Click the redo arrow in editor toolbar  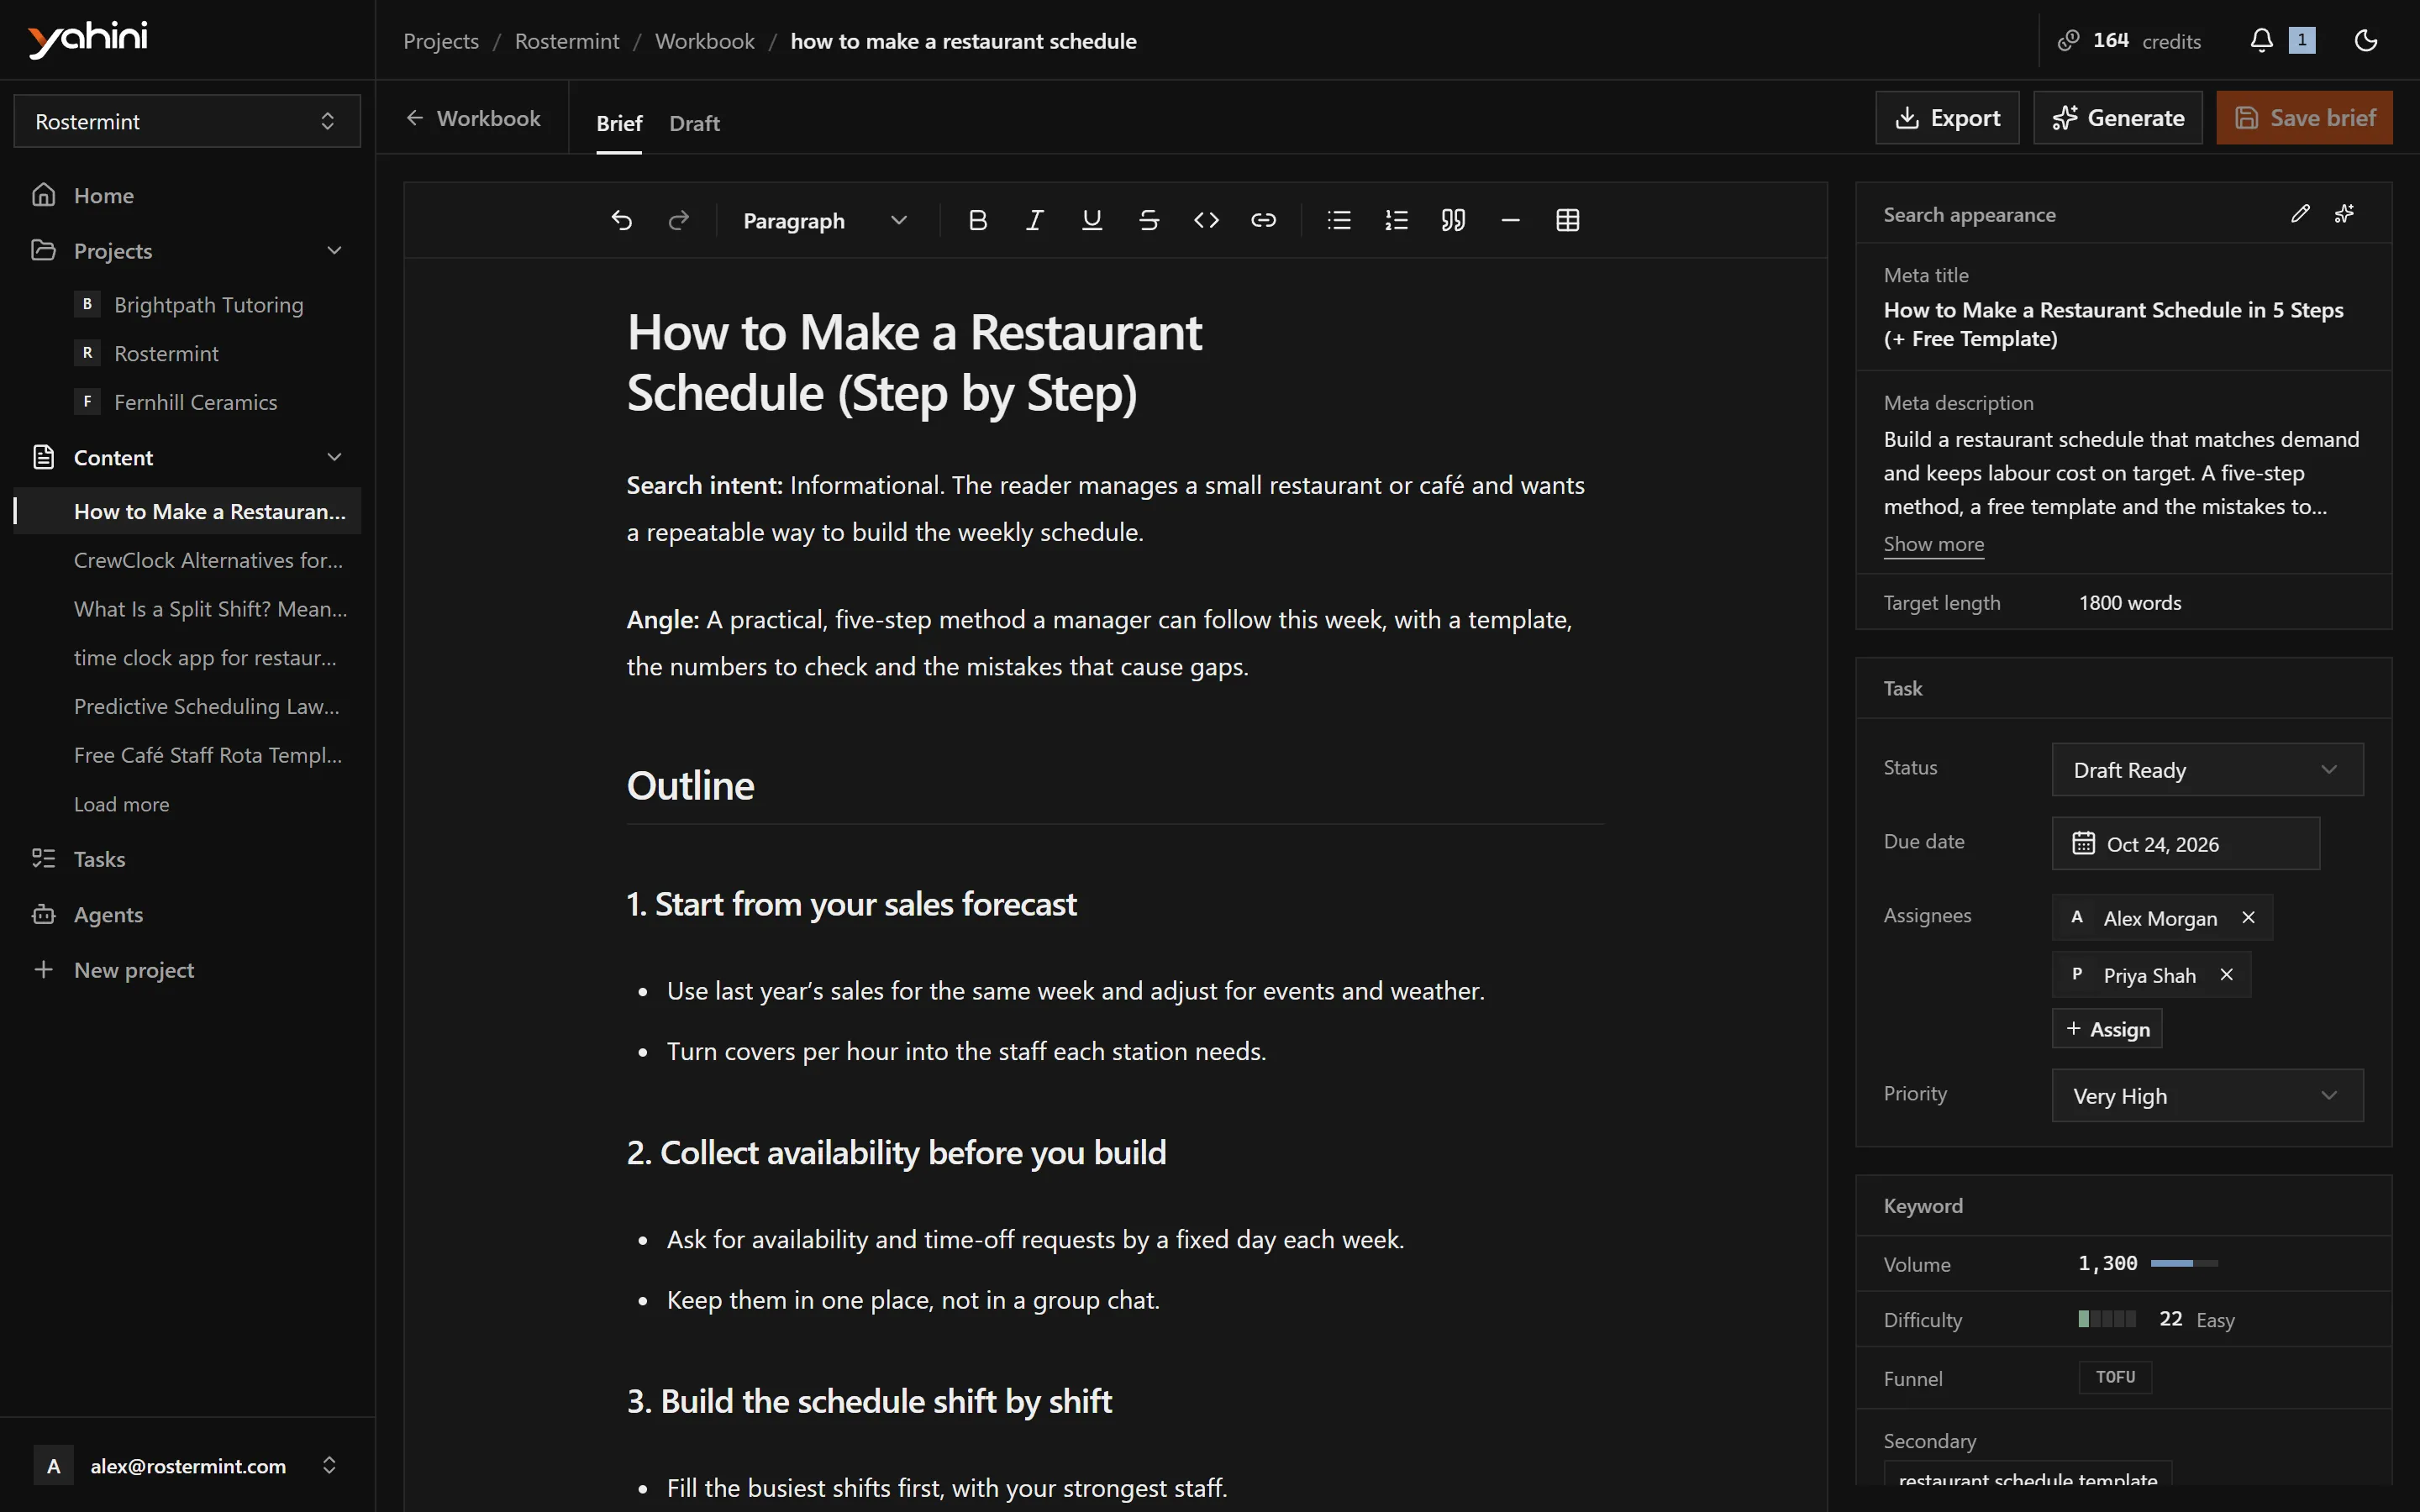coord(678,220)
